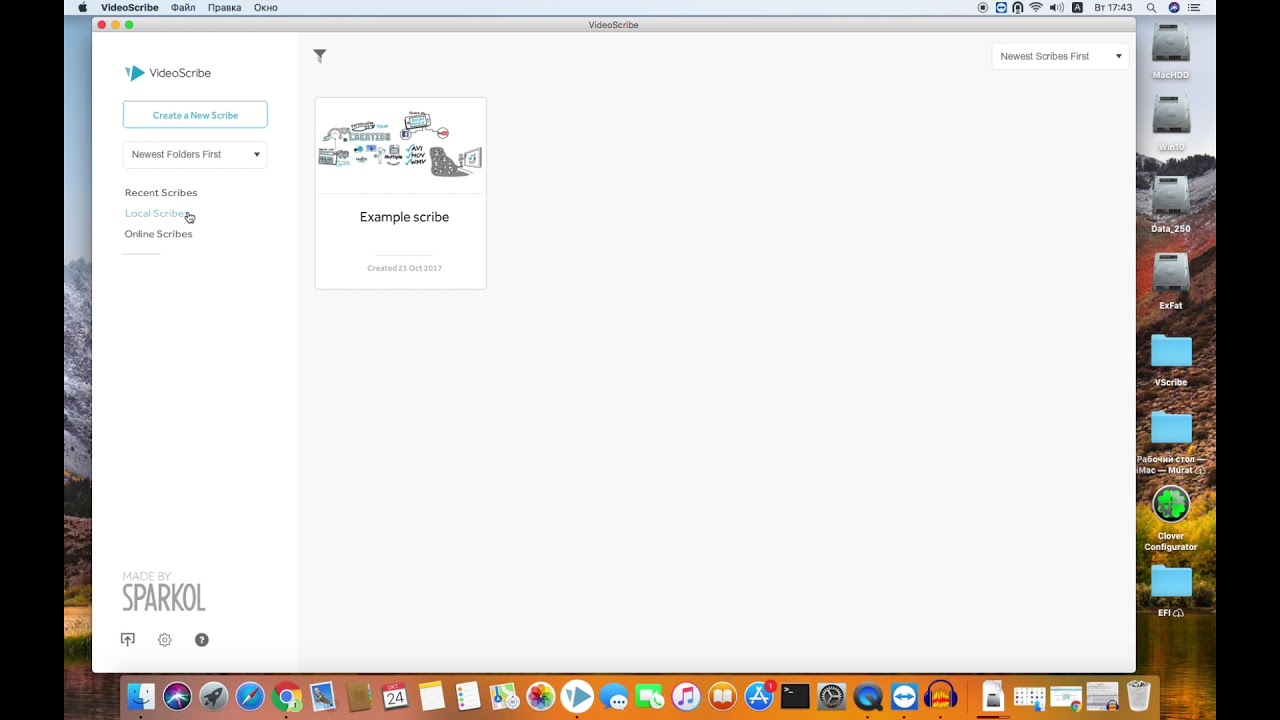Open the scribe filter funnel icon
Screen dimensions: 1280x720
point(320,56)
